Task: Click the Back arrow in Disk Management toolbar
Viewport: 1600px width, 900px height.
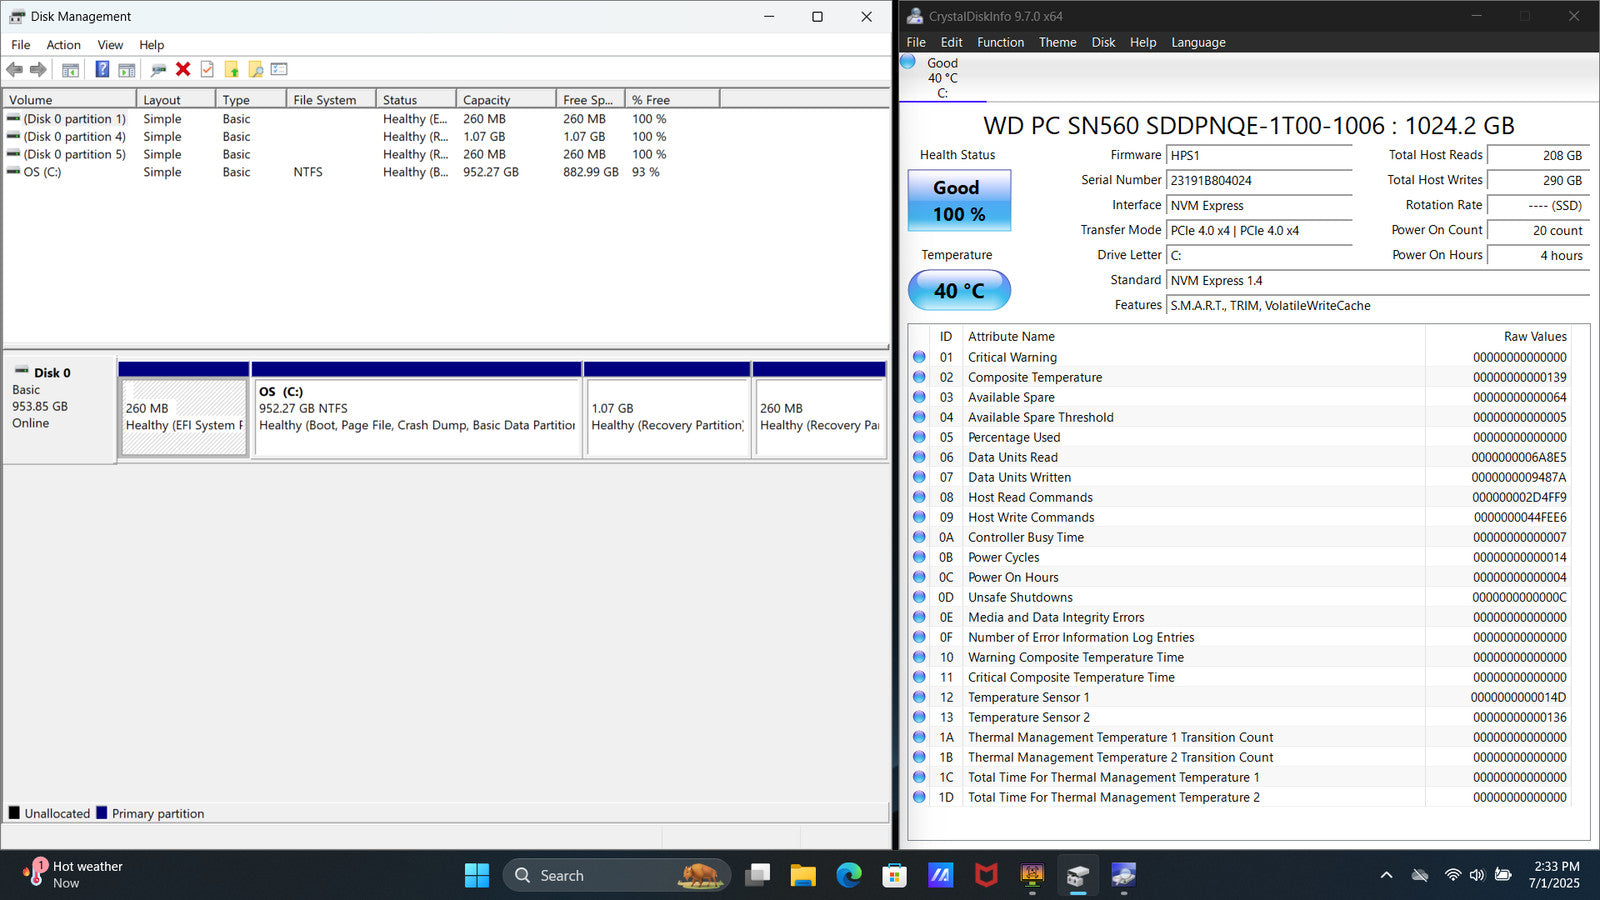Action: [15, 69]
